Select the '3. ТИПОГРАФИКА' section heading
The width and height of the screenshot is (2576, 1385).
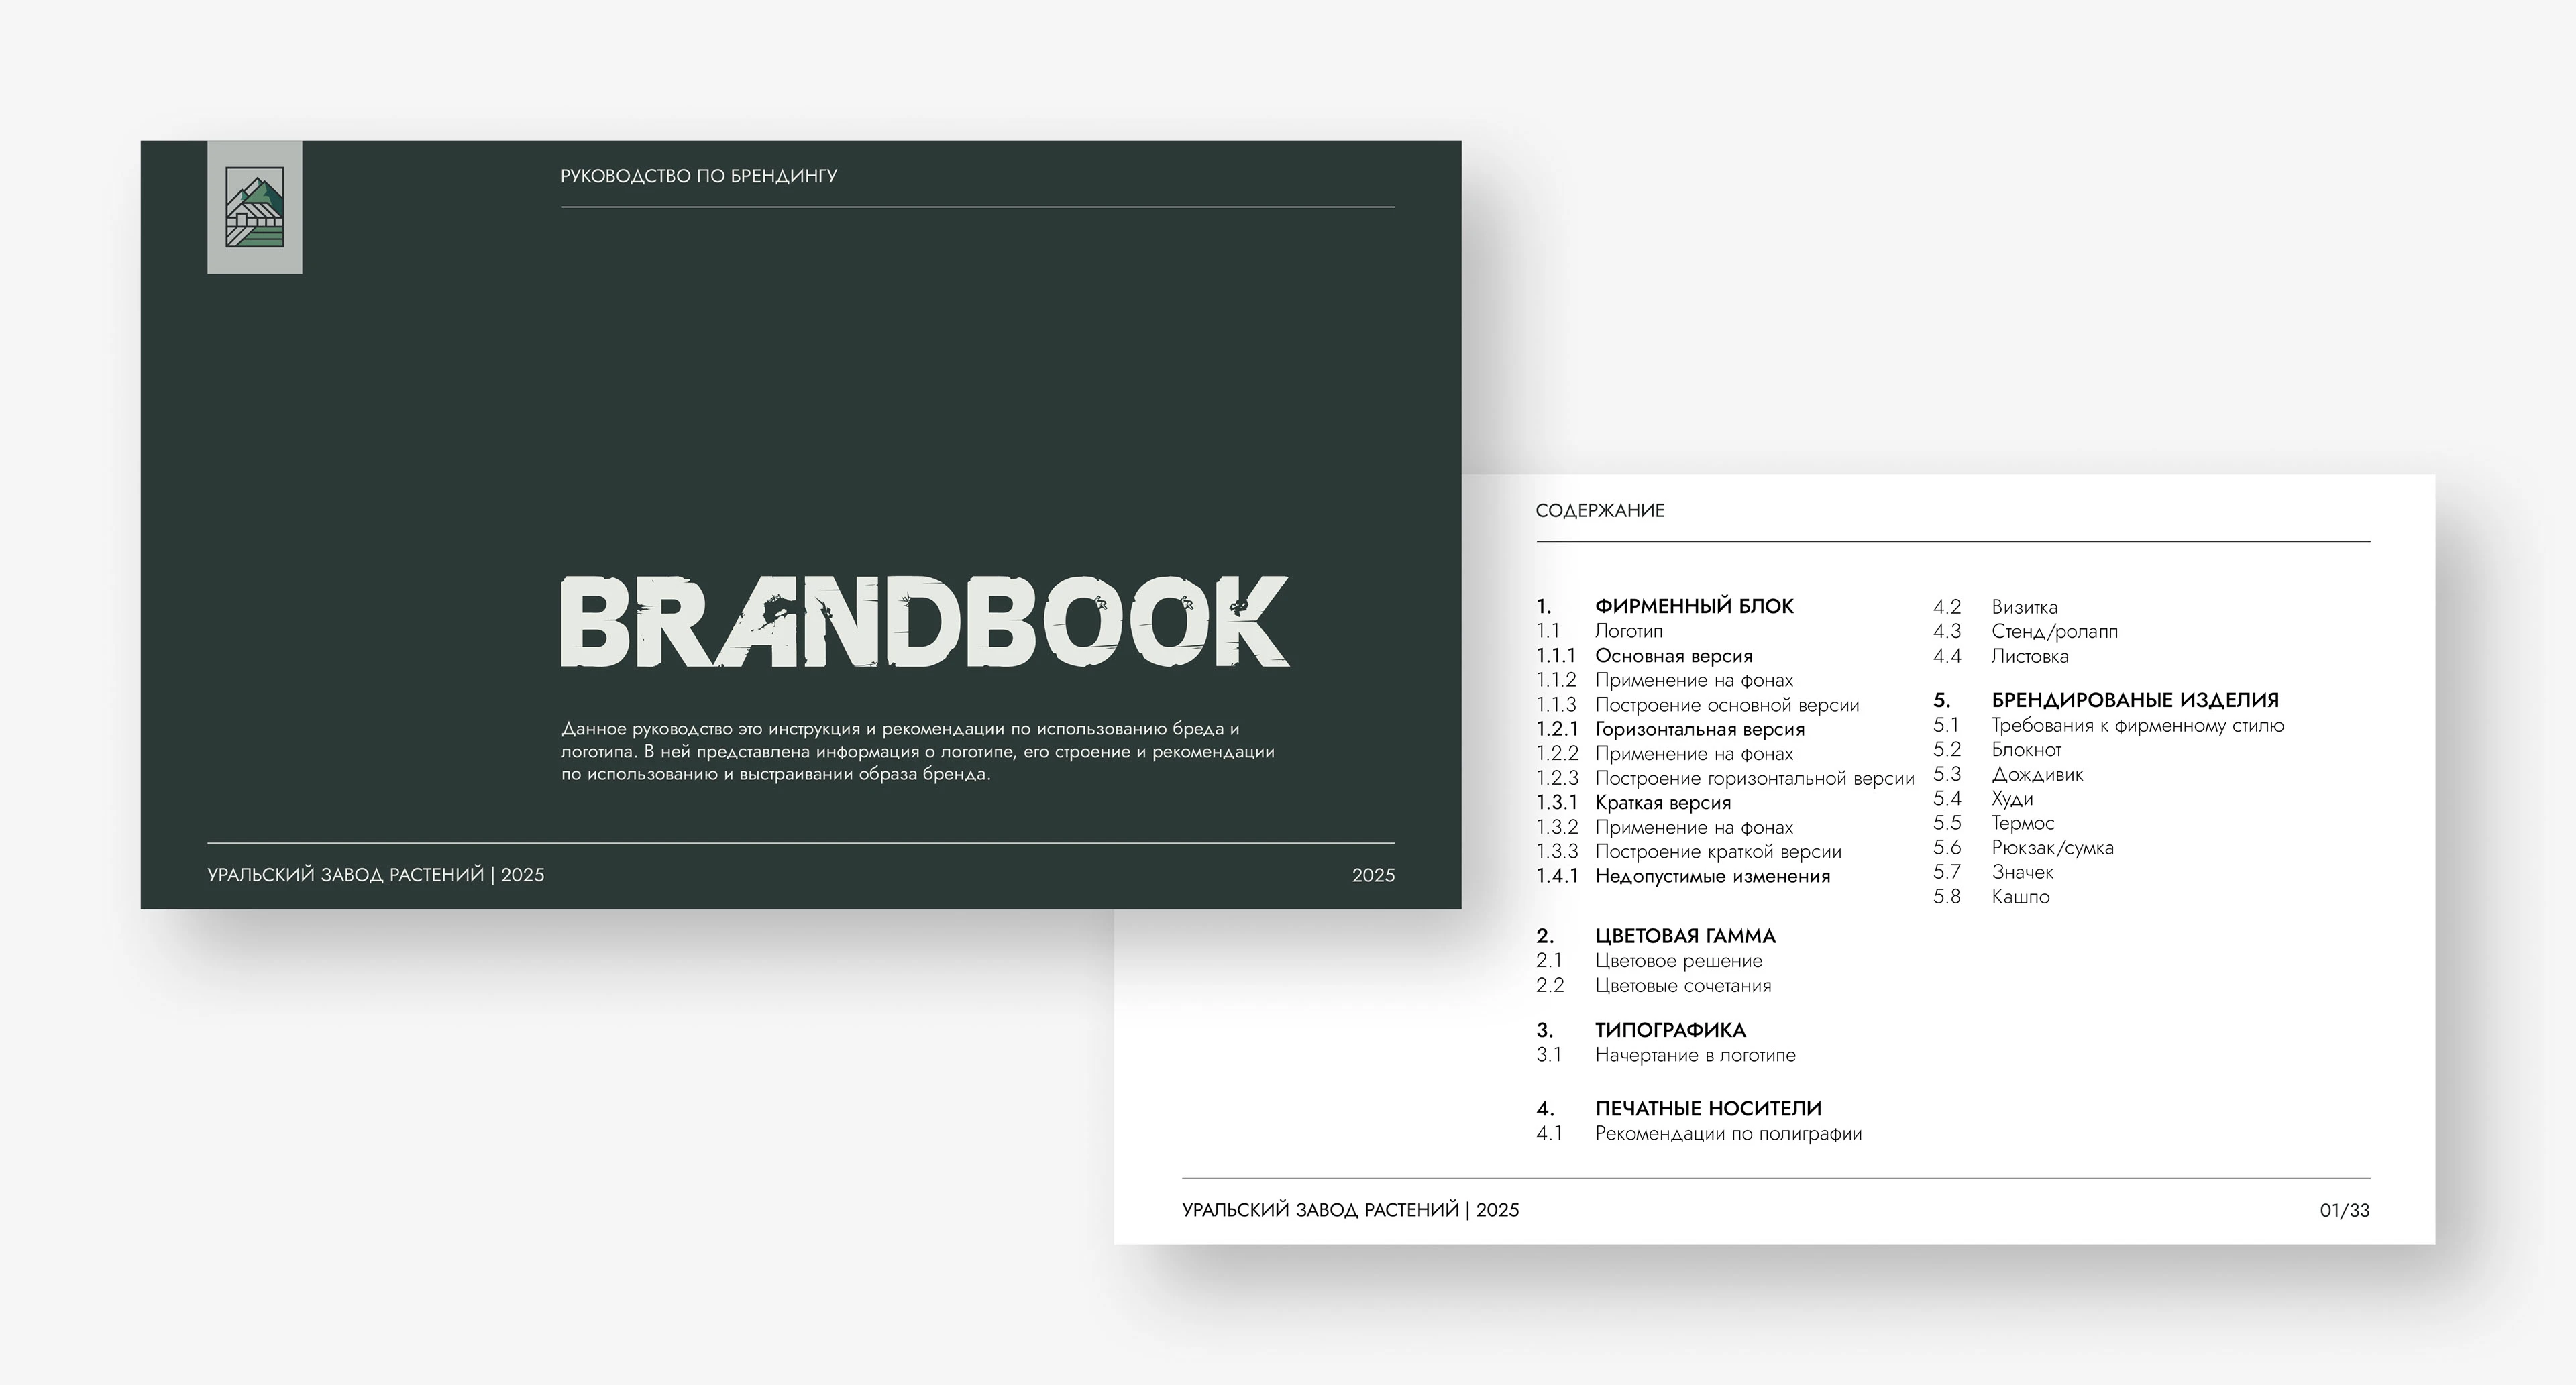(x=1641, y=1030)
